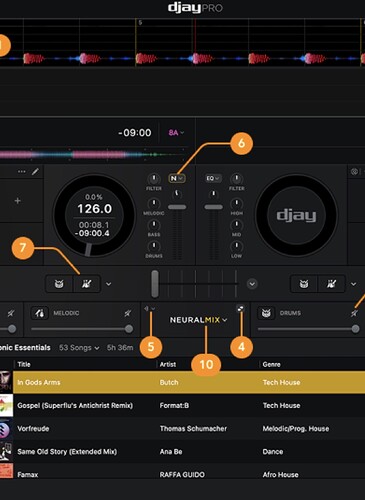Click artist Format:B

click(x=174, y=405)
